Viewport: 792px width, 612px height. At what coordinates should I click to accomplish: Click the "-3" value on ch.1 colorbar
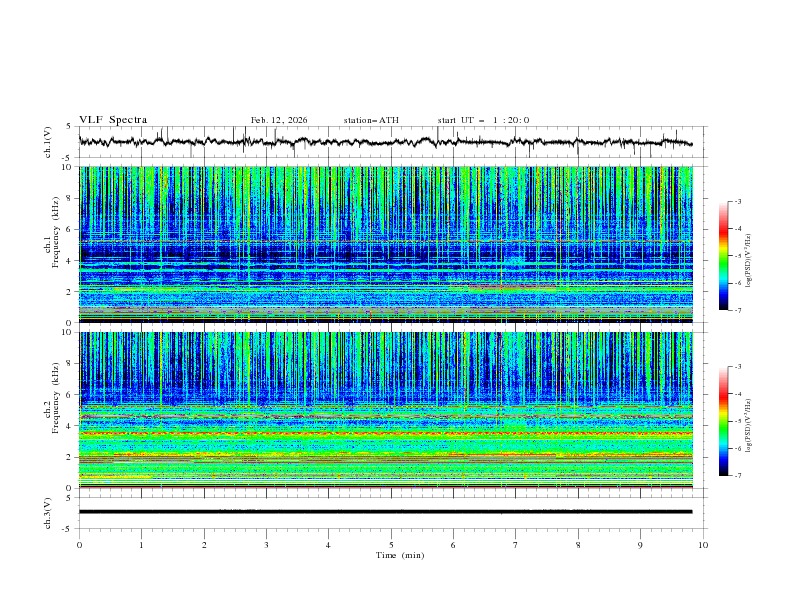point(738,201)
